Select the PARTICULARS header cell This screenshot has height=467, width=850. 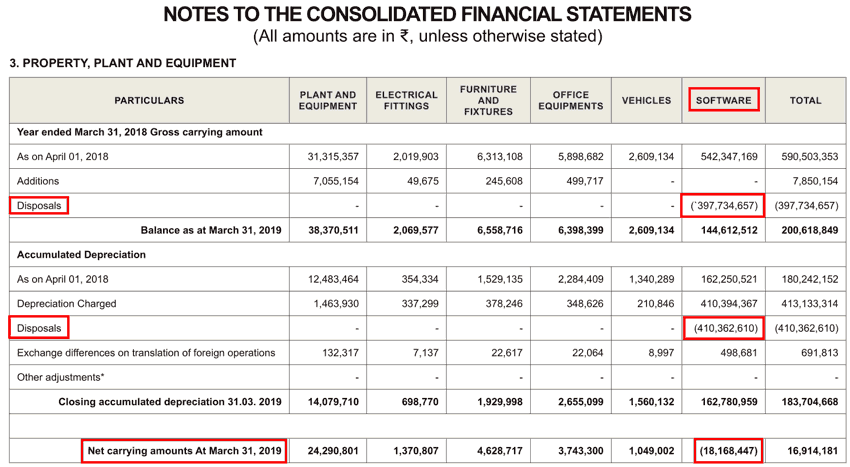(149, 100)
